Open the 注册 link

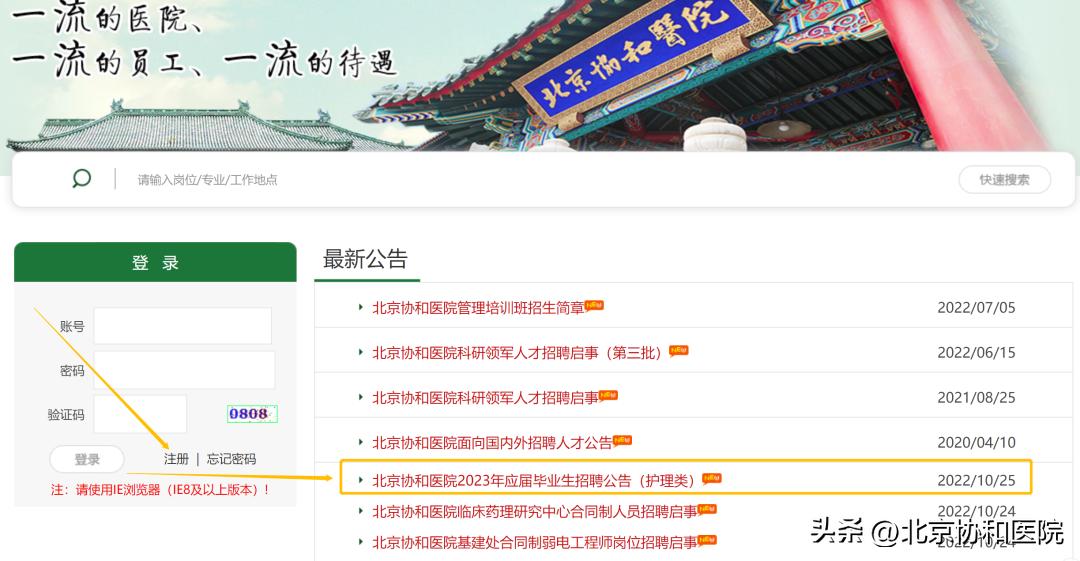(x=176, y=459)
